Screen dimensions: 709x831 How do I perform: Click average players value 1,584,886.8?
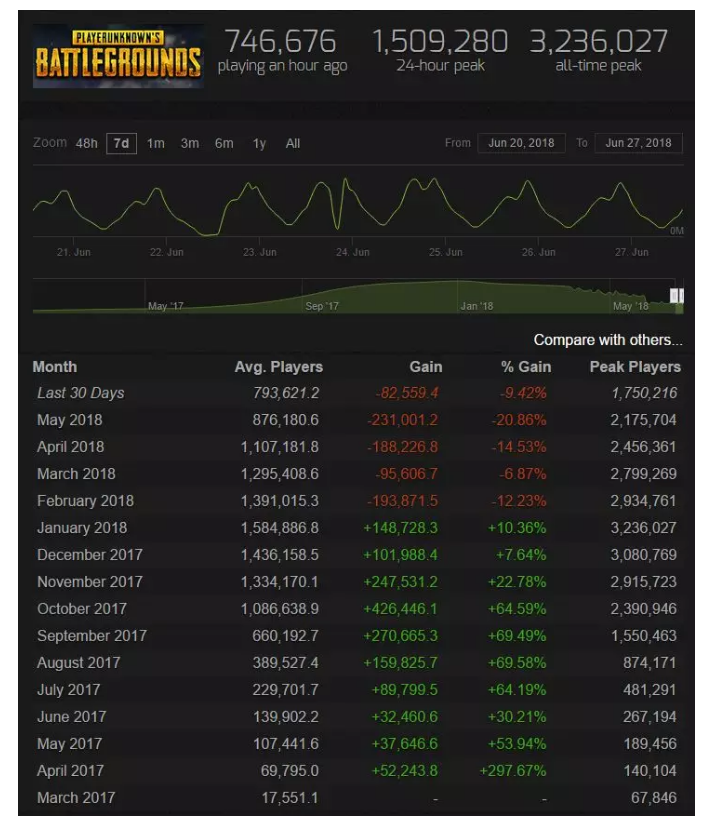280,528
